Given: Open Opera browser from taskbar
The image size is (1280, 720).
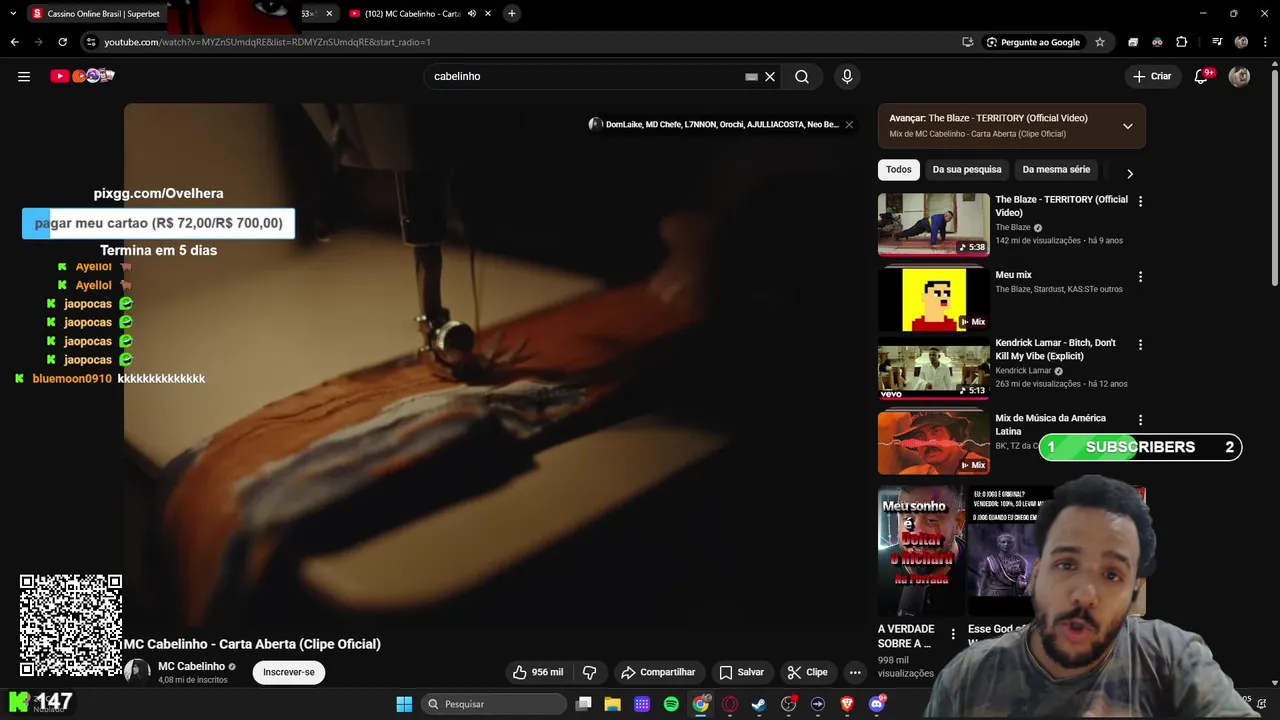Looking at the screenshot, I should tap(730, 704).
